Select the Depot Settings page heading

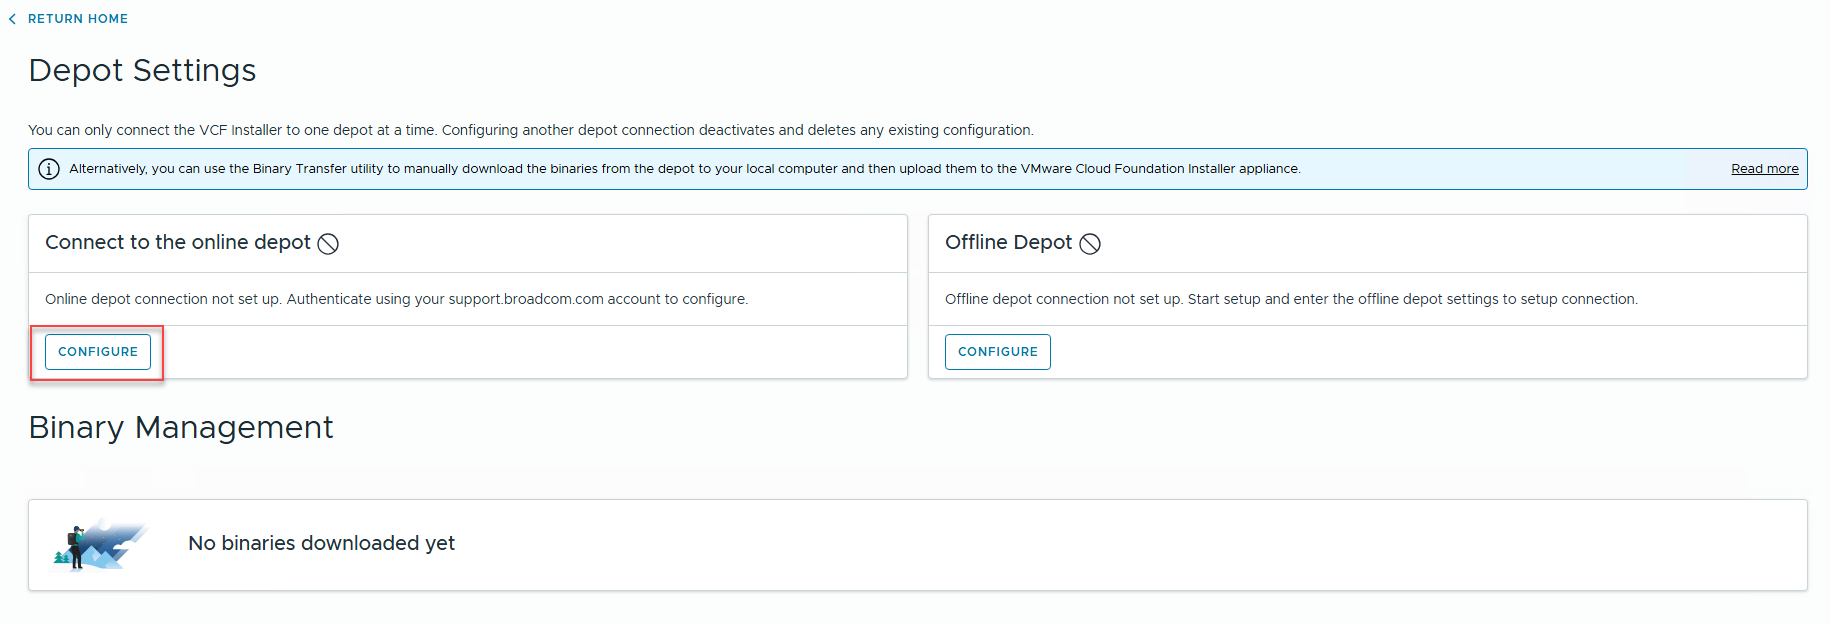tap(142, 71)
